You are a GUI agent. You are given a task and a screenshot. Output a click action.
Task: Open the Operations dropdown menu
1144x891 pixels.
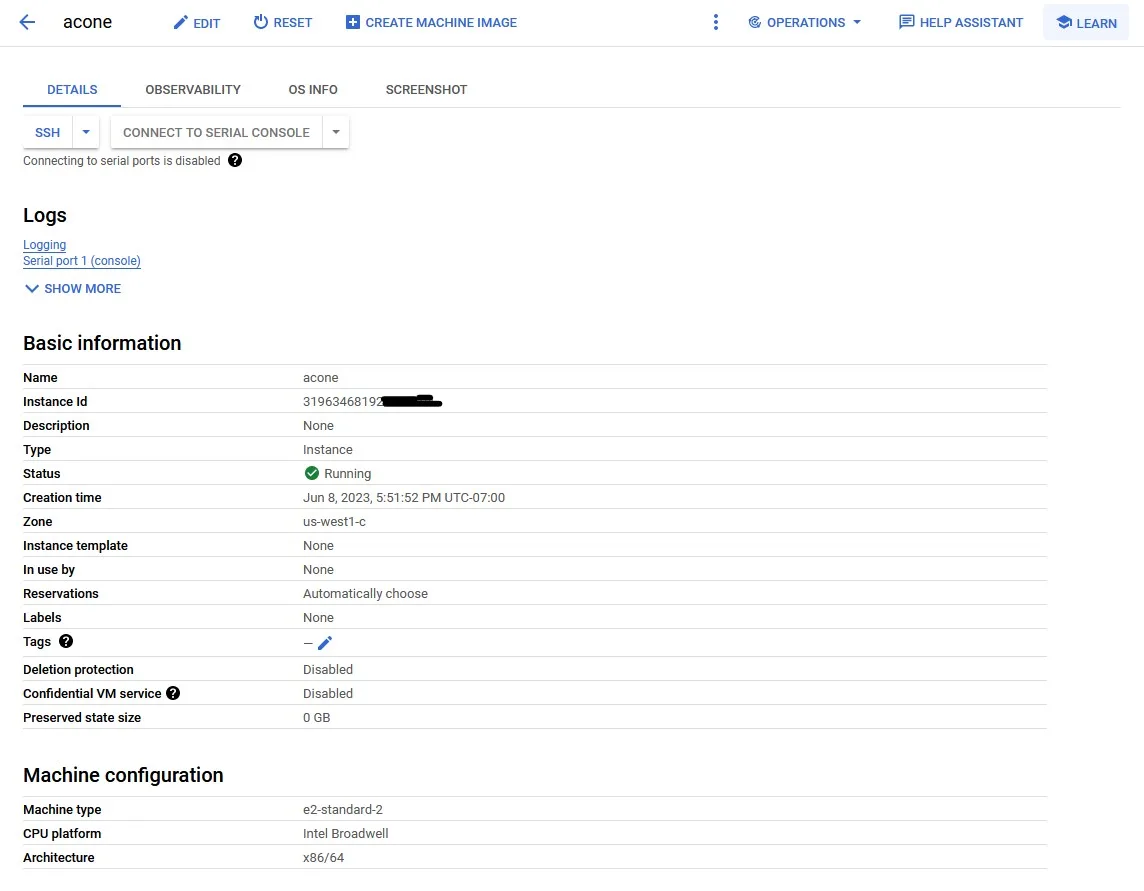pyautogui.click(x=804, y=22)
